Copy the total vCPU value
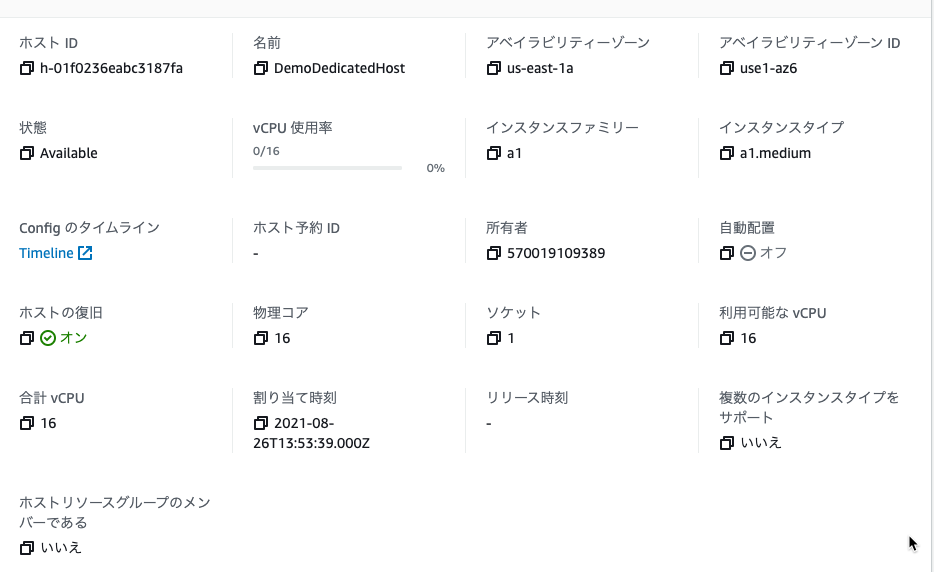The height and width of the screenshot is (572, 934). pyautogui.click(x=27, y=423)
